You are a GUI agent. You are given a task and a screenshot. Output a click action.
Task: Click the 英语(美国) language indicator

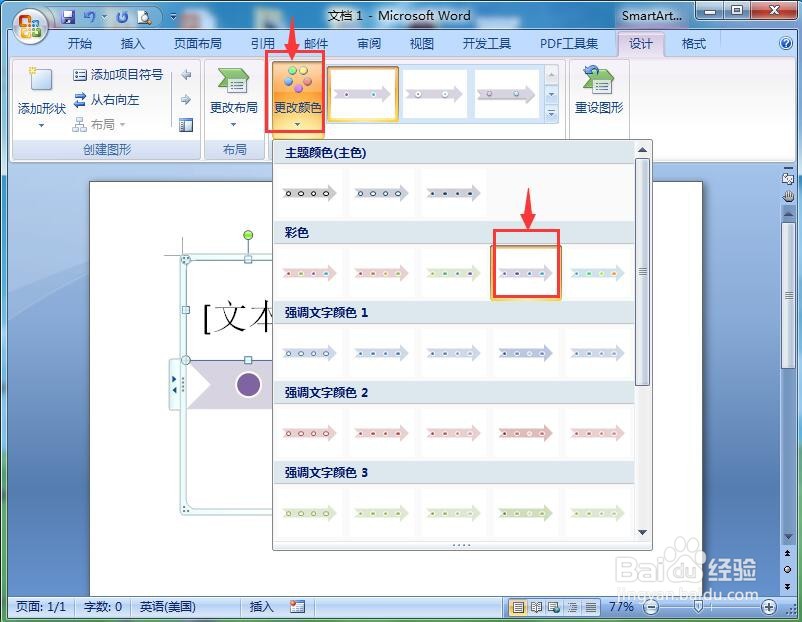tap(168, 607)
